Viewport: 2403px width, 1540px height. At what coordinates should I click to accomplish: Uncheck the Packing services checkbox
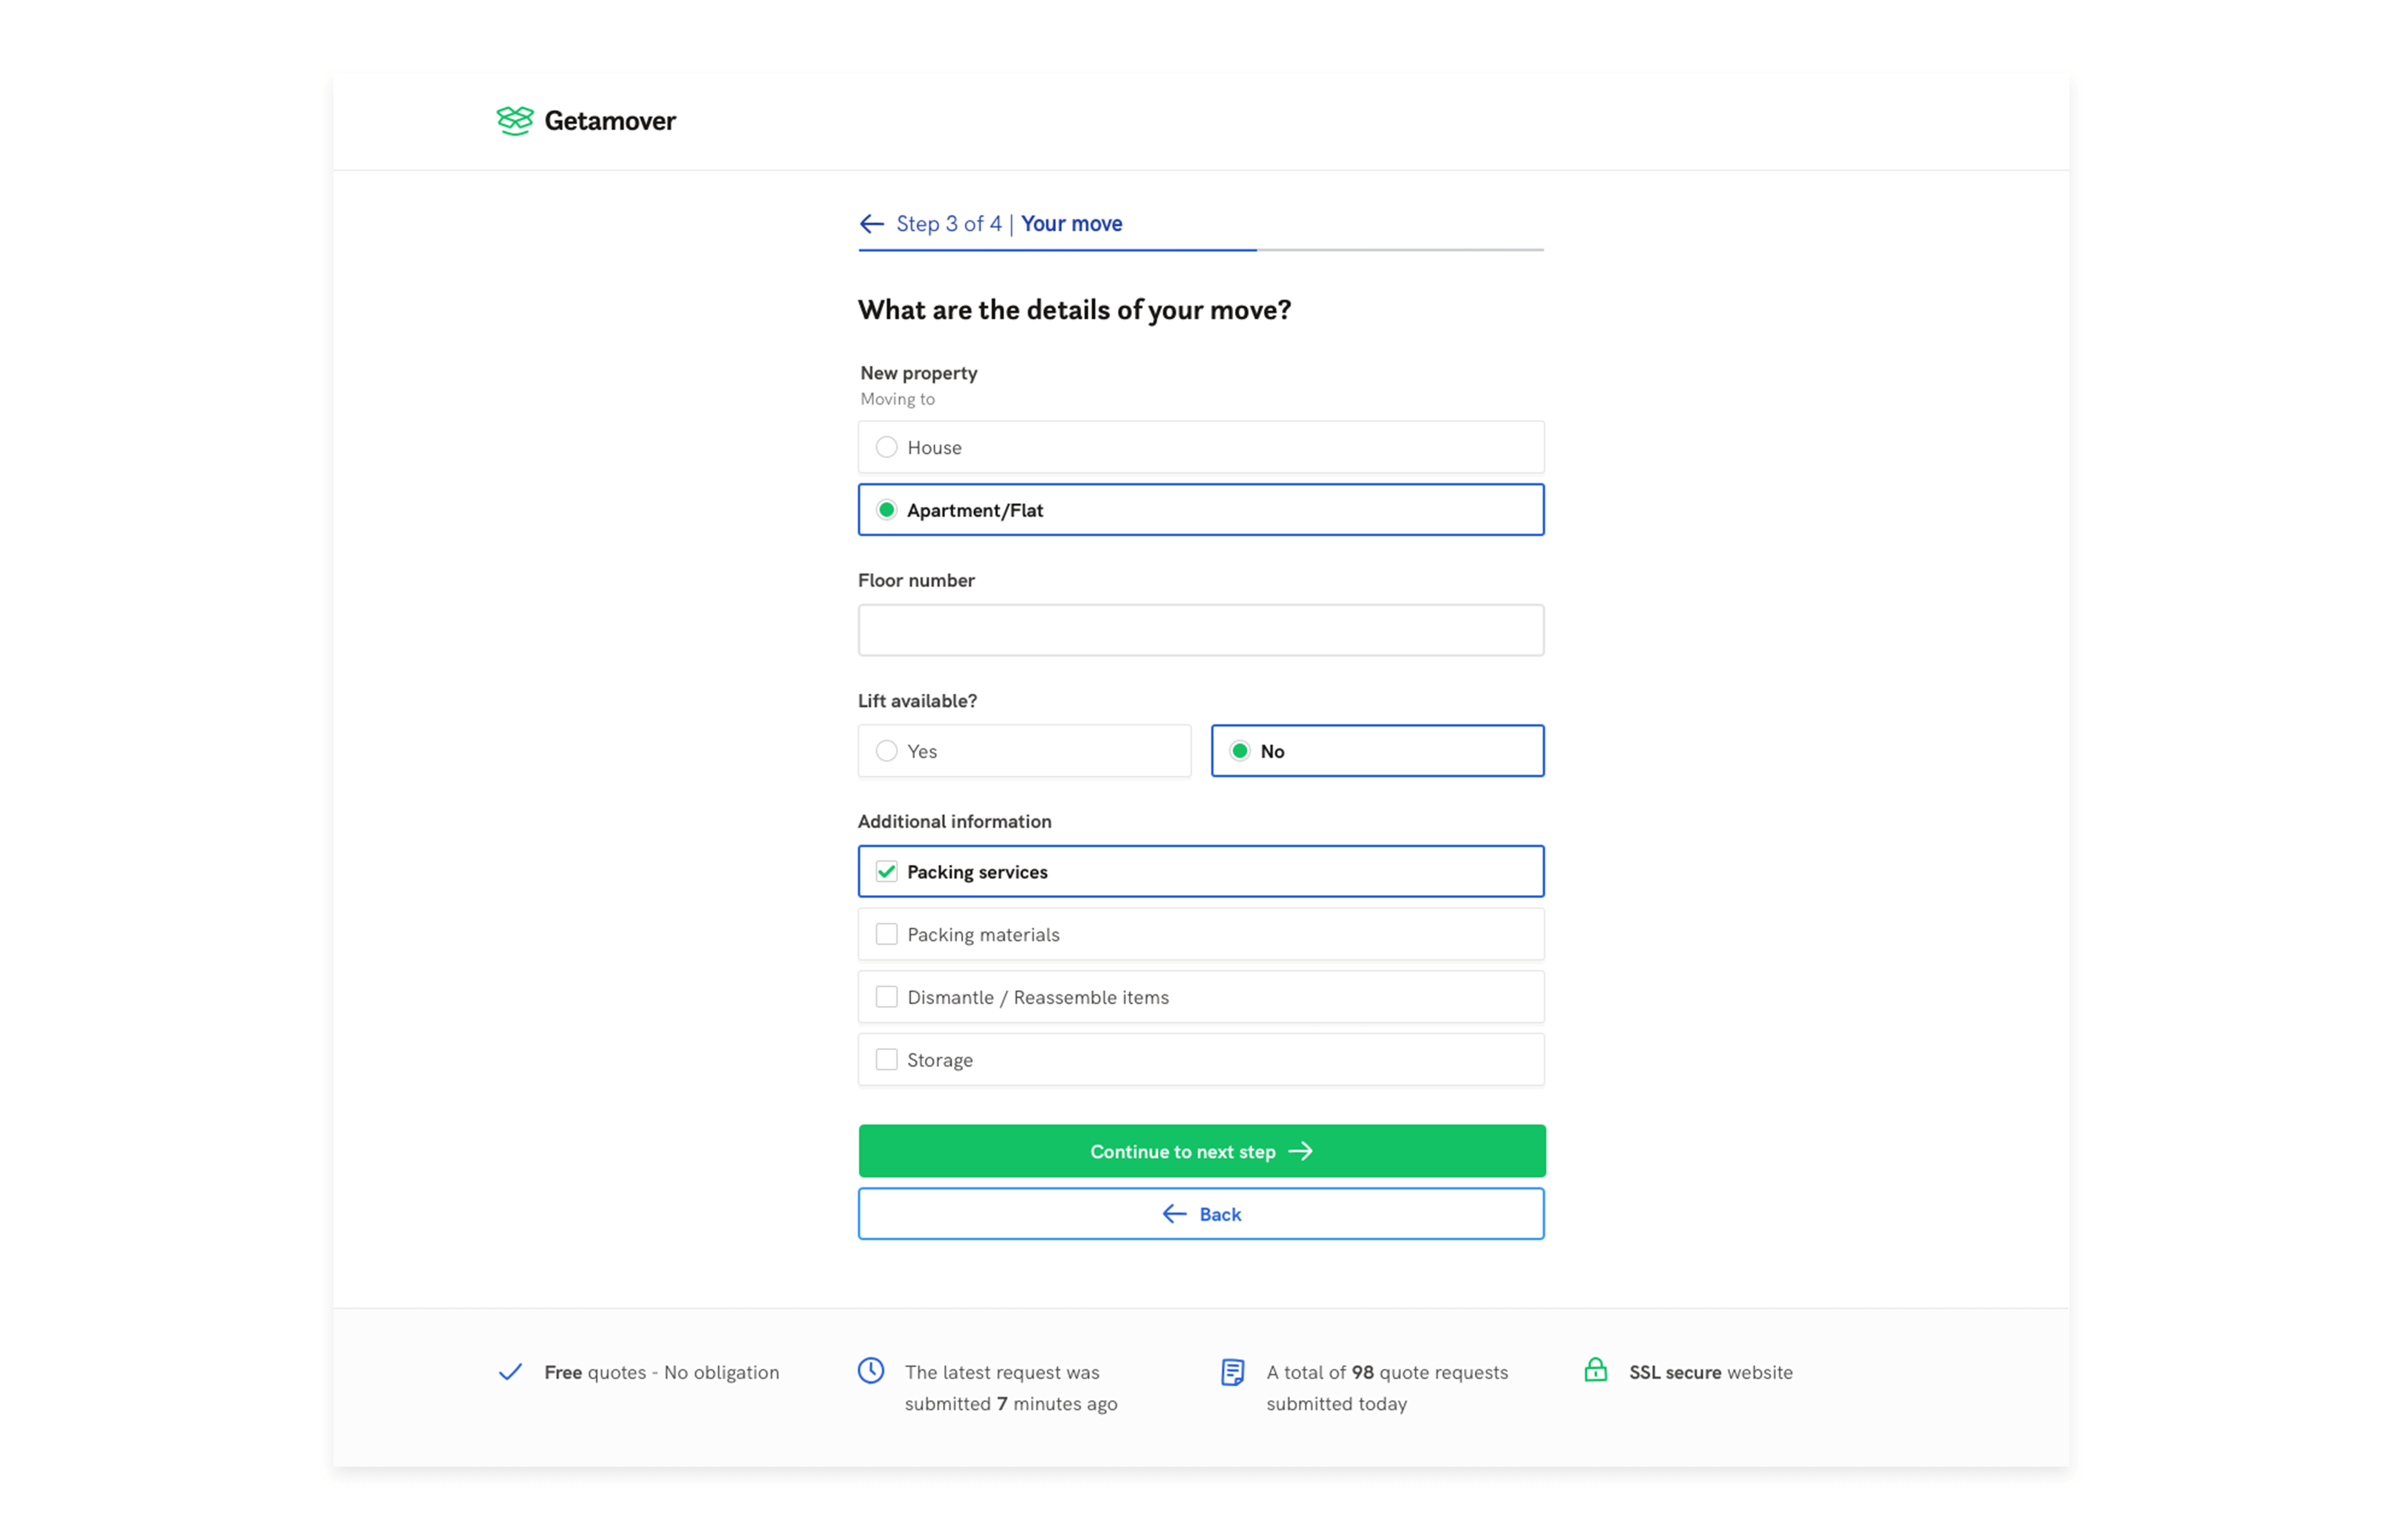[1201, 872]
